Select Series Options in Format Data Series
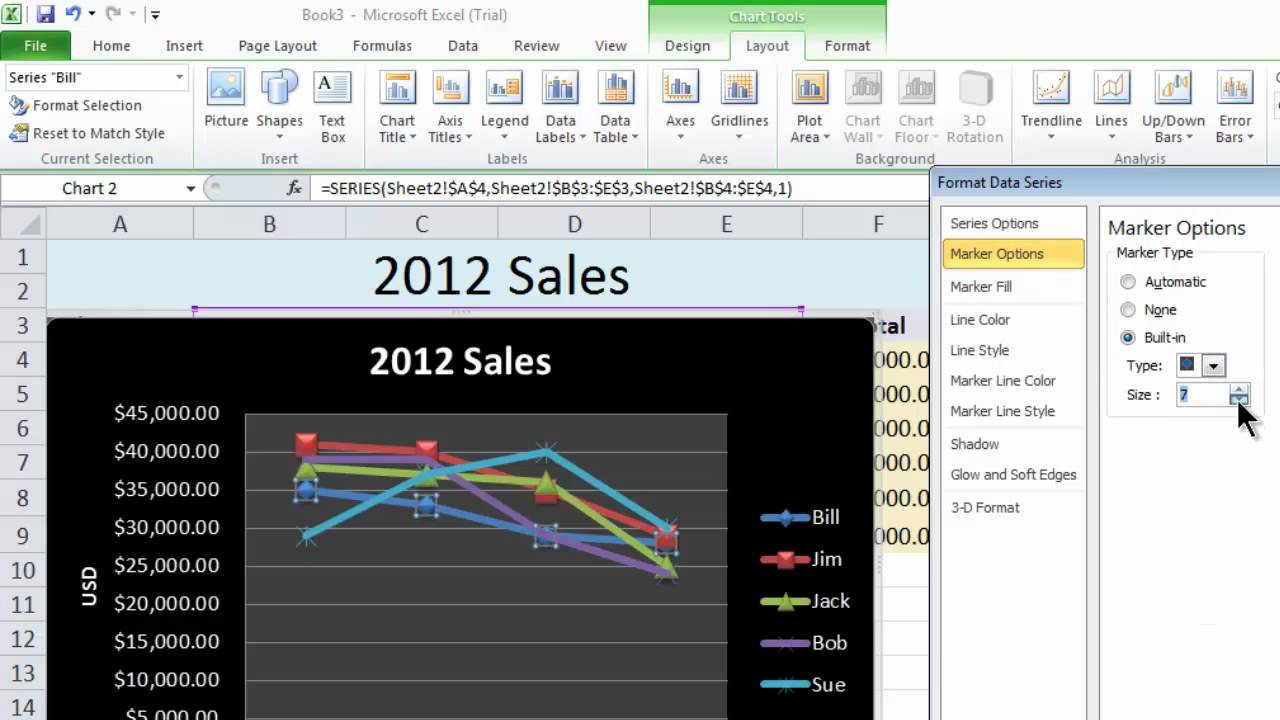The width and height of the screenshot is (1280, 720). 1013,224
